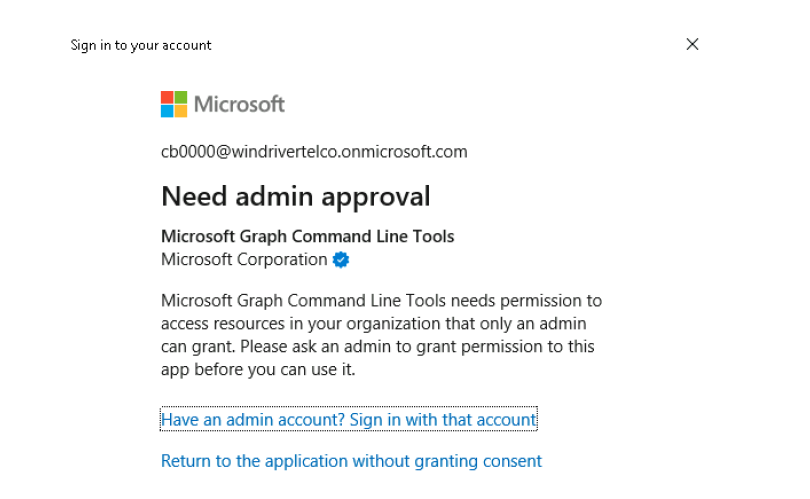
Task: Click the 'Need admin approval' heading
Action: click(x=295, y=196)
